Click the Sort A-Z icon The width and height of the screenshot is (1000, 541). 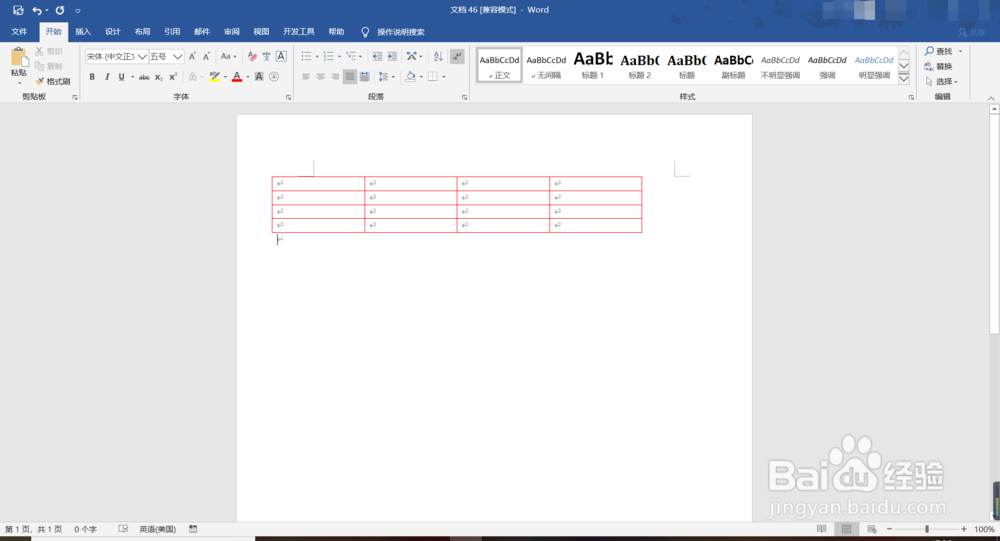(x=438, y=57)
